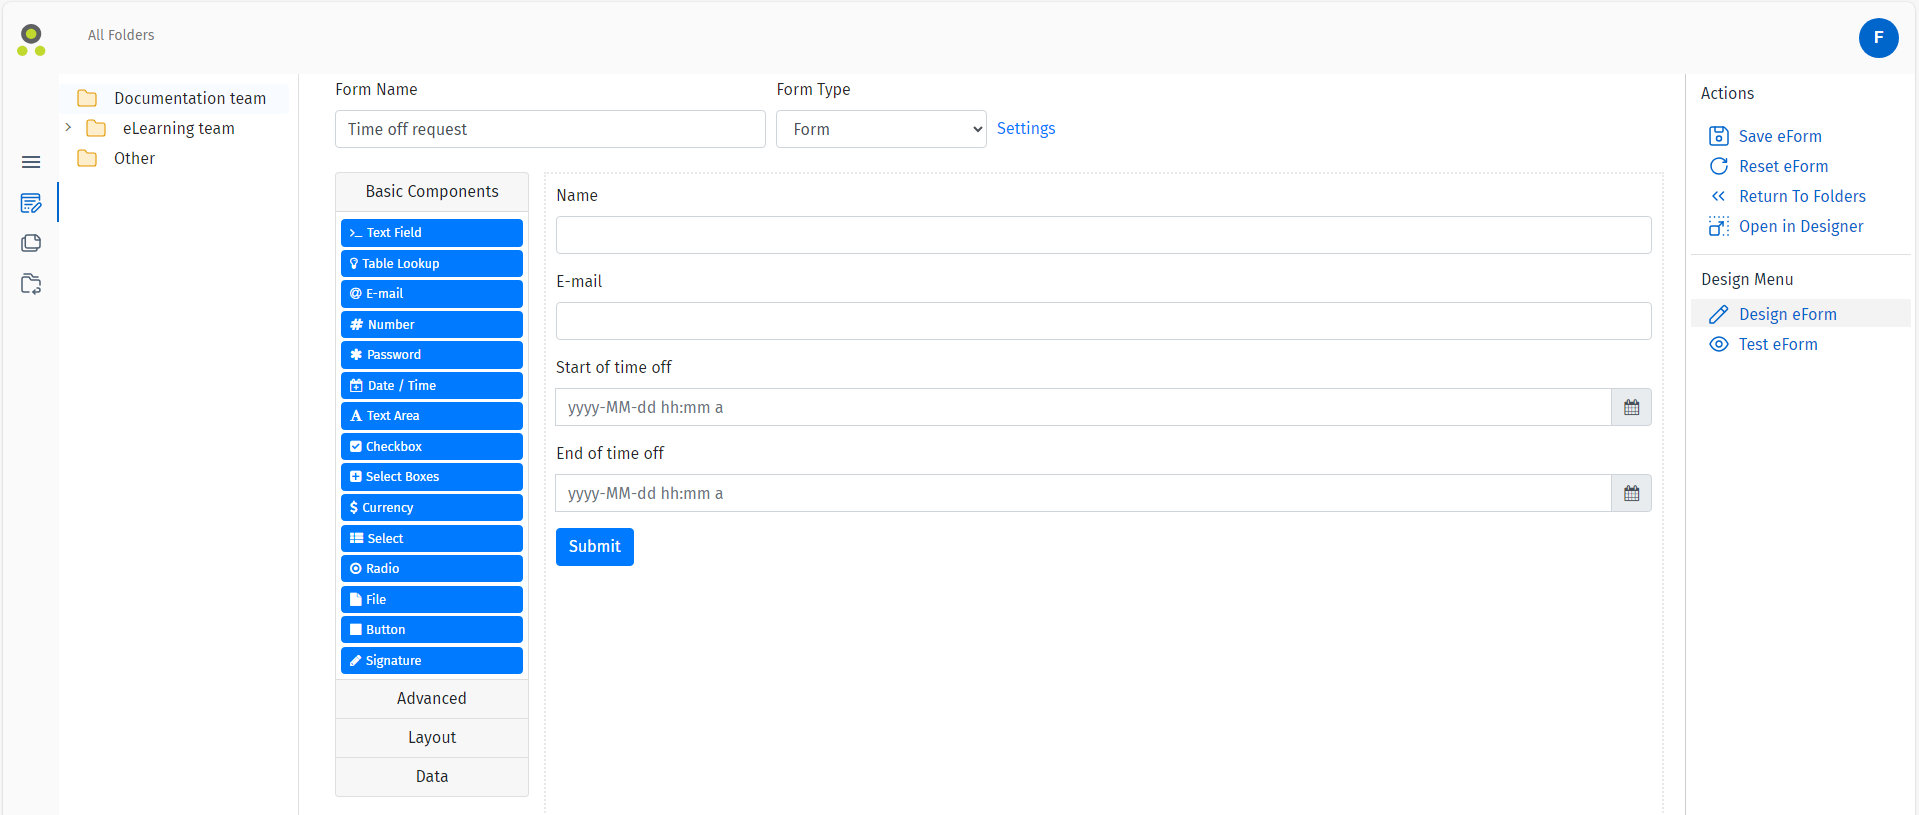Image resolution: width=1919 pixels, height=815 pixels.
Task: Select Design eForm in Design Menu
Action: point(1800,314)
